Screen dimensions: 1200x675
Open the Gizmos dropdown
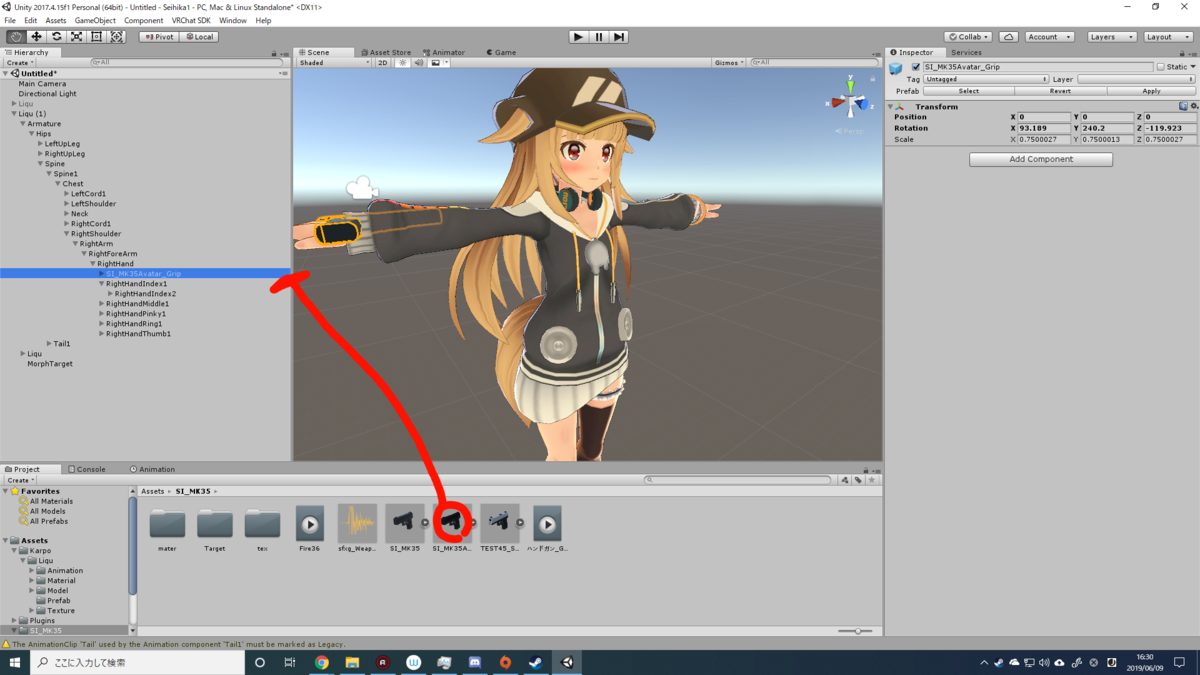(x=728, y=63)
